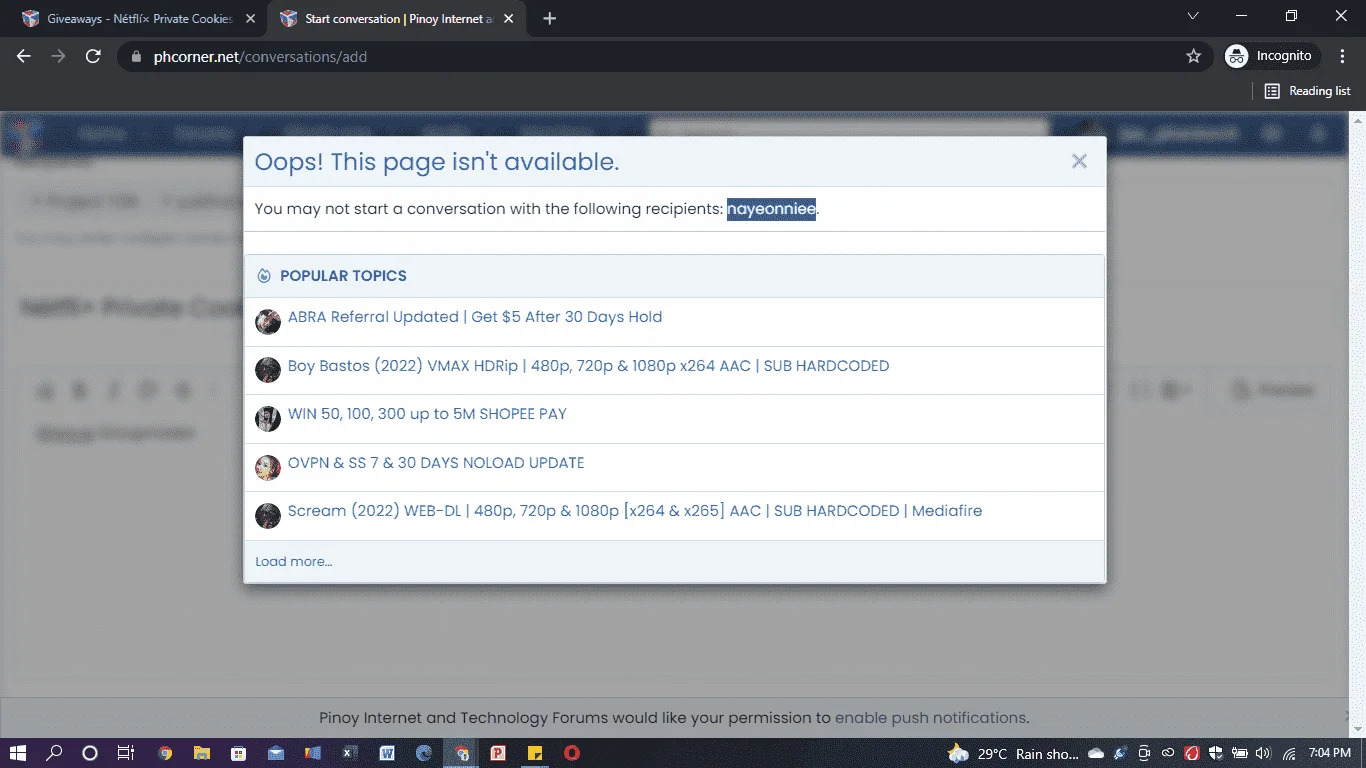This screenshot has height=768, width=1366.
Task: Close the Giveaways Netflix browser tab
Action: 249,19
